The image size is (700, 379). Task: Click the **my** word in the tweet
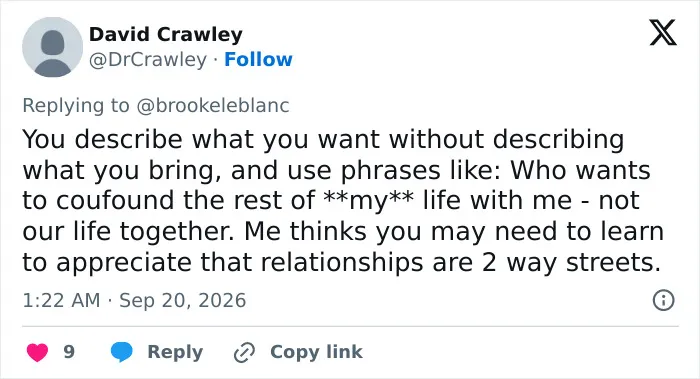[368, 200]
